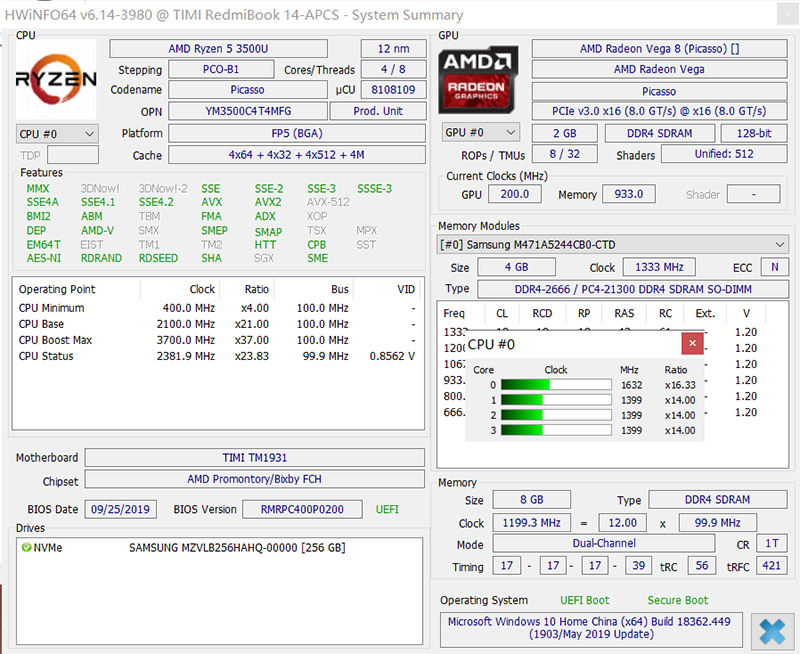Click the Picasso codename field in CPU section
This screenshot has width=800, height=654.
click(247, 90)
